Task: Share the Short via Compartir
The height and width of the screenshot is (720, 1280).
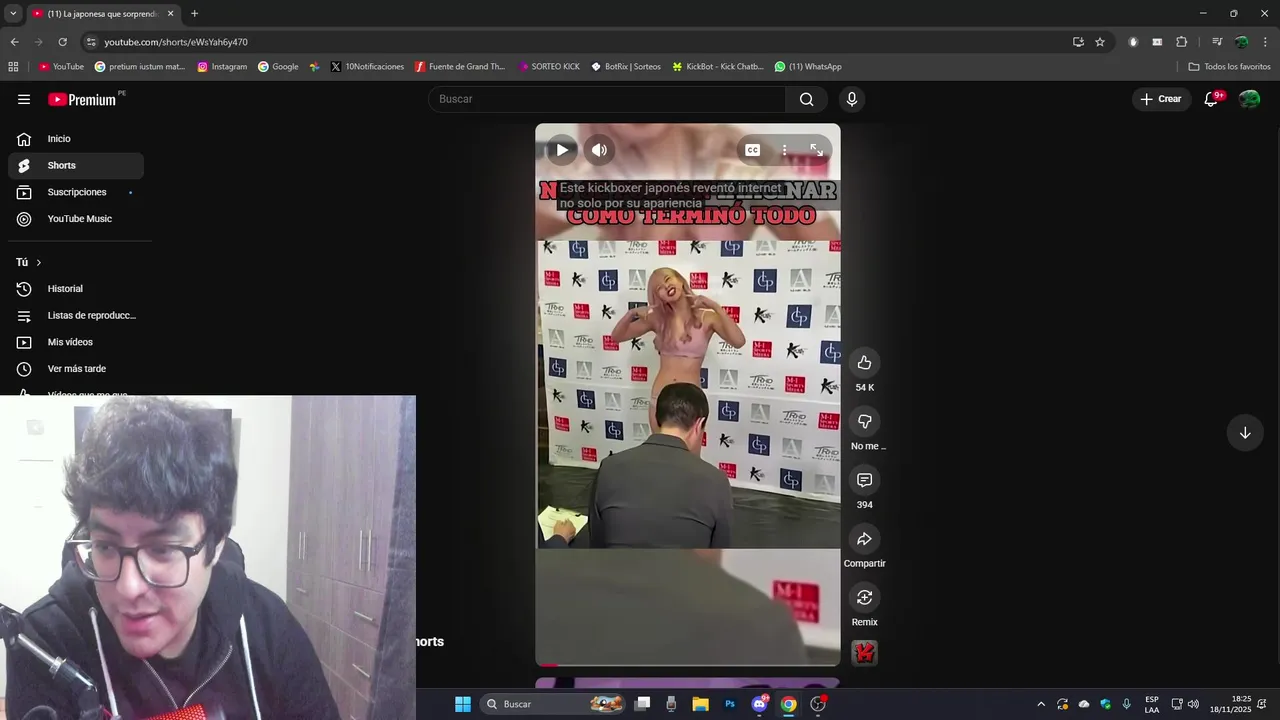Action: [x=864, y=539]
